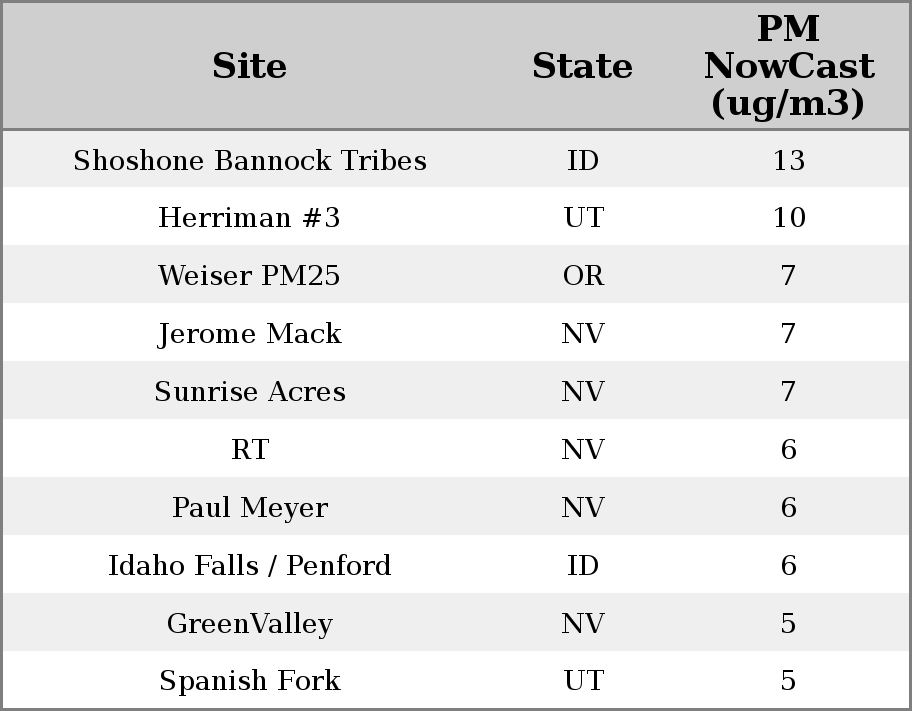Image resolution: width=912 pixels, height=711 pixels.
Task: Select the Herriman #3 site name
Action: (250, 218)
